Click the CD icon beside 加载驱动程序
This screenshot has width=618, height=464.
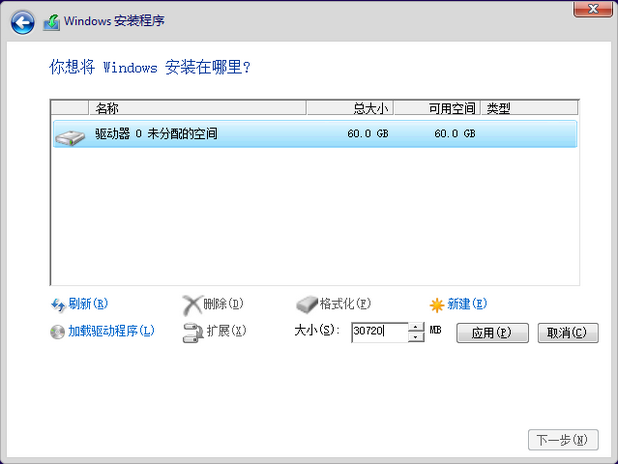[58, 332]
